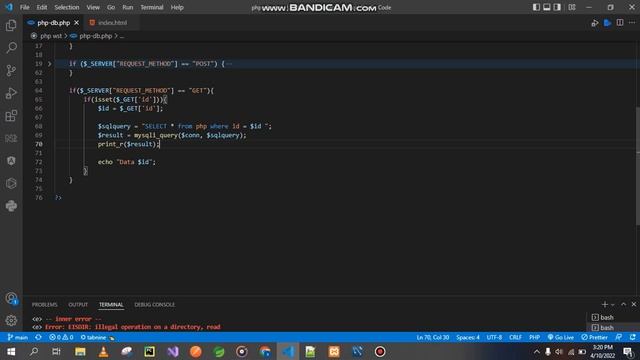This screenshot has height=360, width=640.
Task: Open the Run menu
Action: point(127,7)
